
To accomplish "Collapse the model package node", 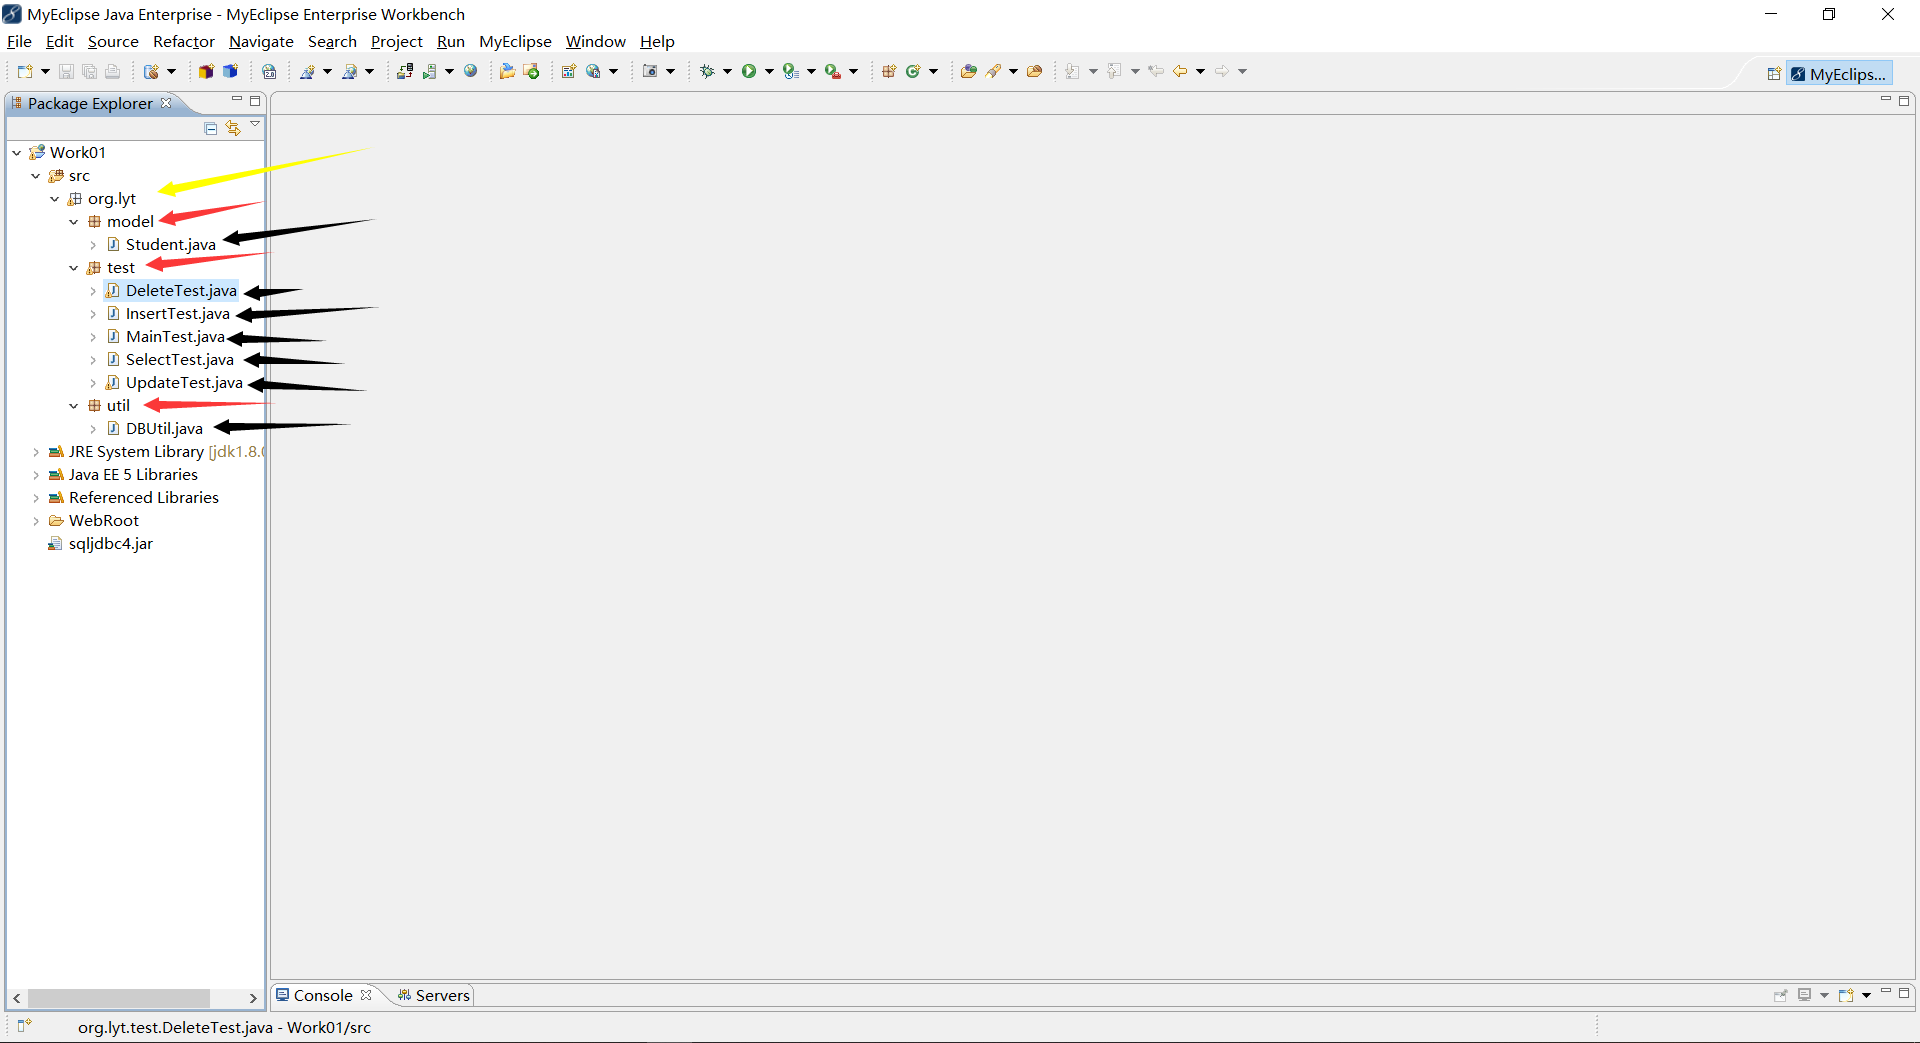I will 74,222.
